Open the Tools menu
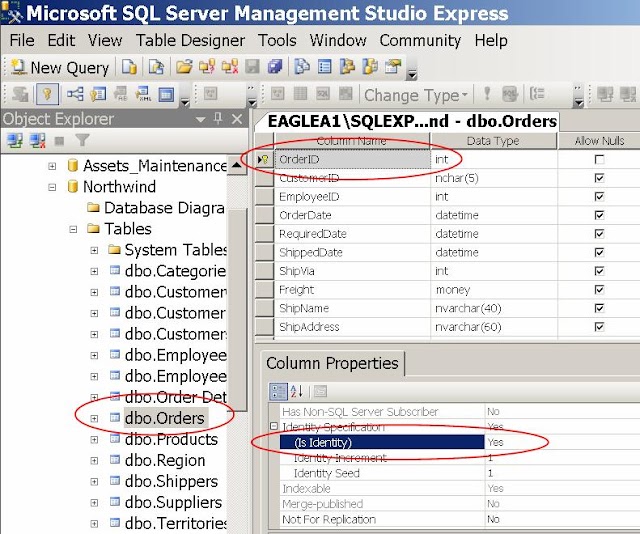Image resolution: width=640 pixels, height=534 pixels. pyautogui.click(x=277, y=40)
